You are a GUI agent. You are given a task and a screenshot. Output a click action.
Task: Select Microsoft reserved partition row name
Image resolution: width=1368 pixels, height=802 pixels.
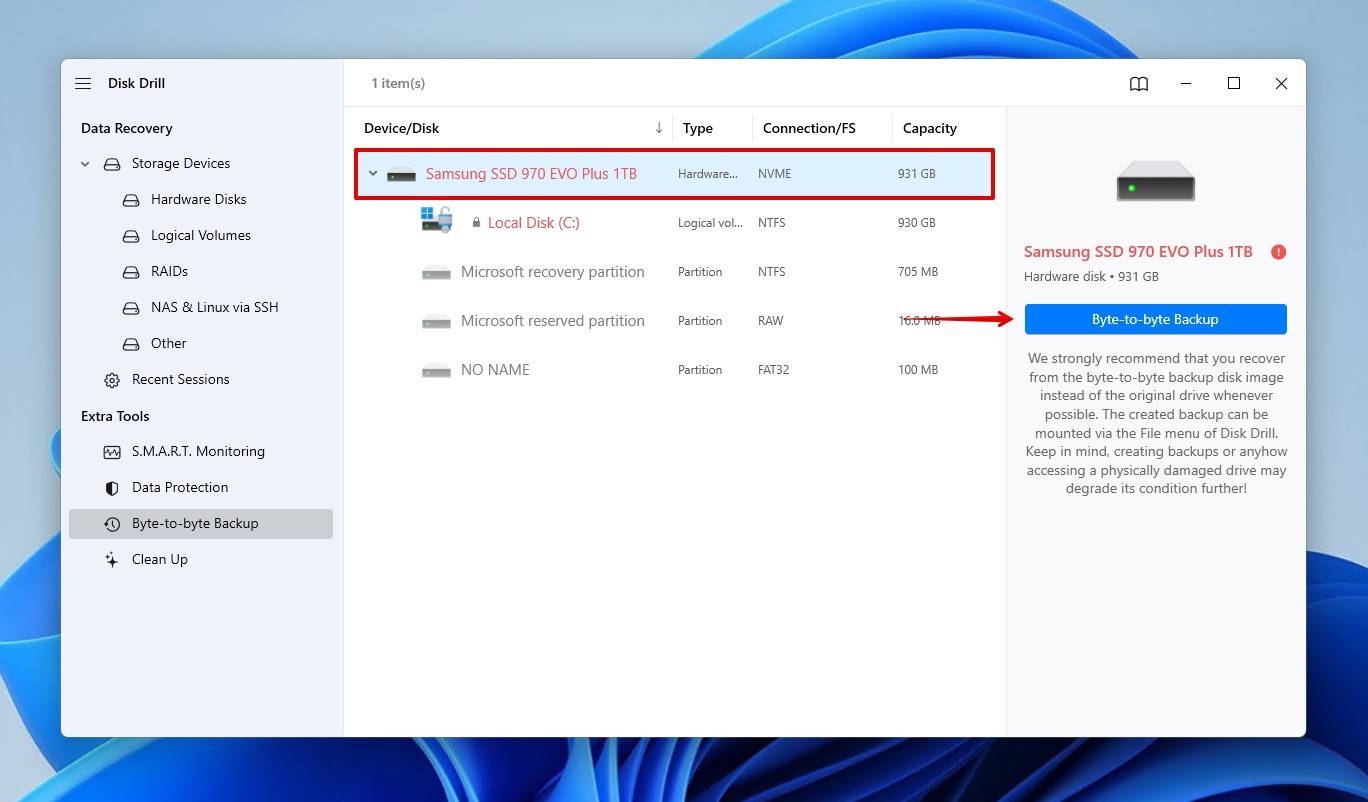[552, 321]
